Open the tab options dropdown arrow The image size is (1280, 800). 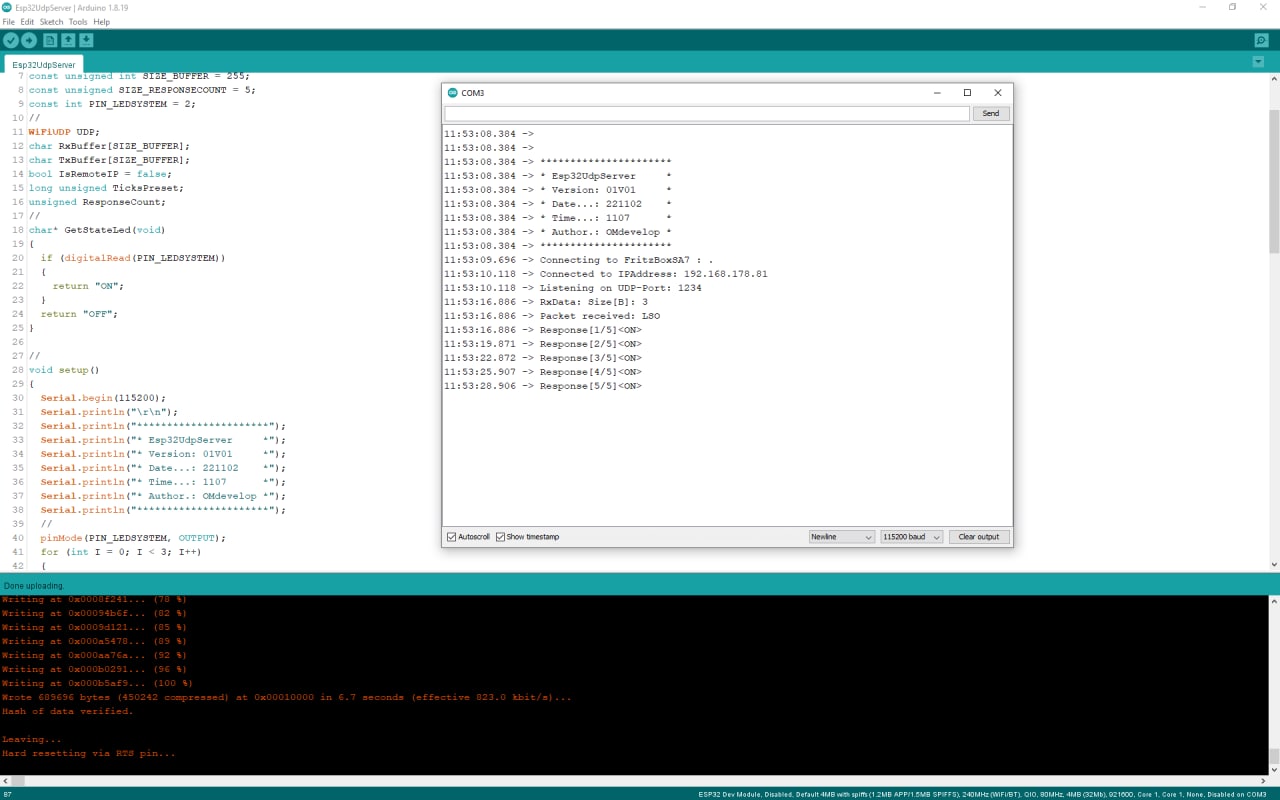click(x=1258, y=62)
